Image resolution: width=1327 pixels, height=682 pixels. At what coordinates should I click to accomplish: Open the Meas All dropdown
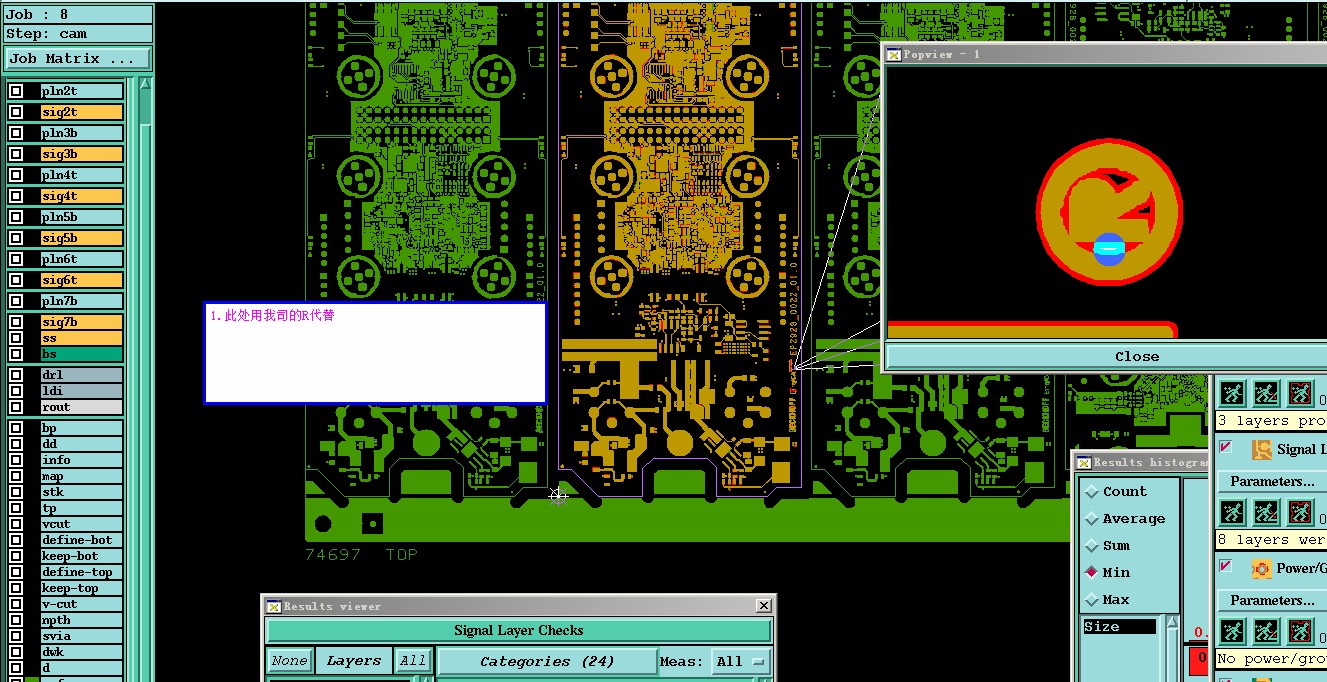(743, 661)
